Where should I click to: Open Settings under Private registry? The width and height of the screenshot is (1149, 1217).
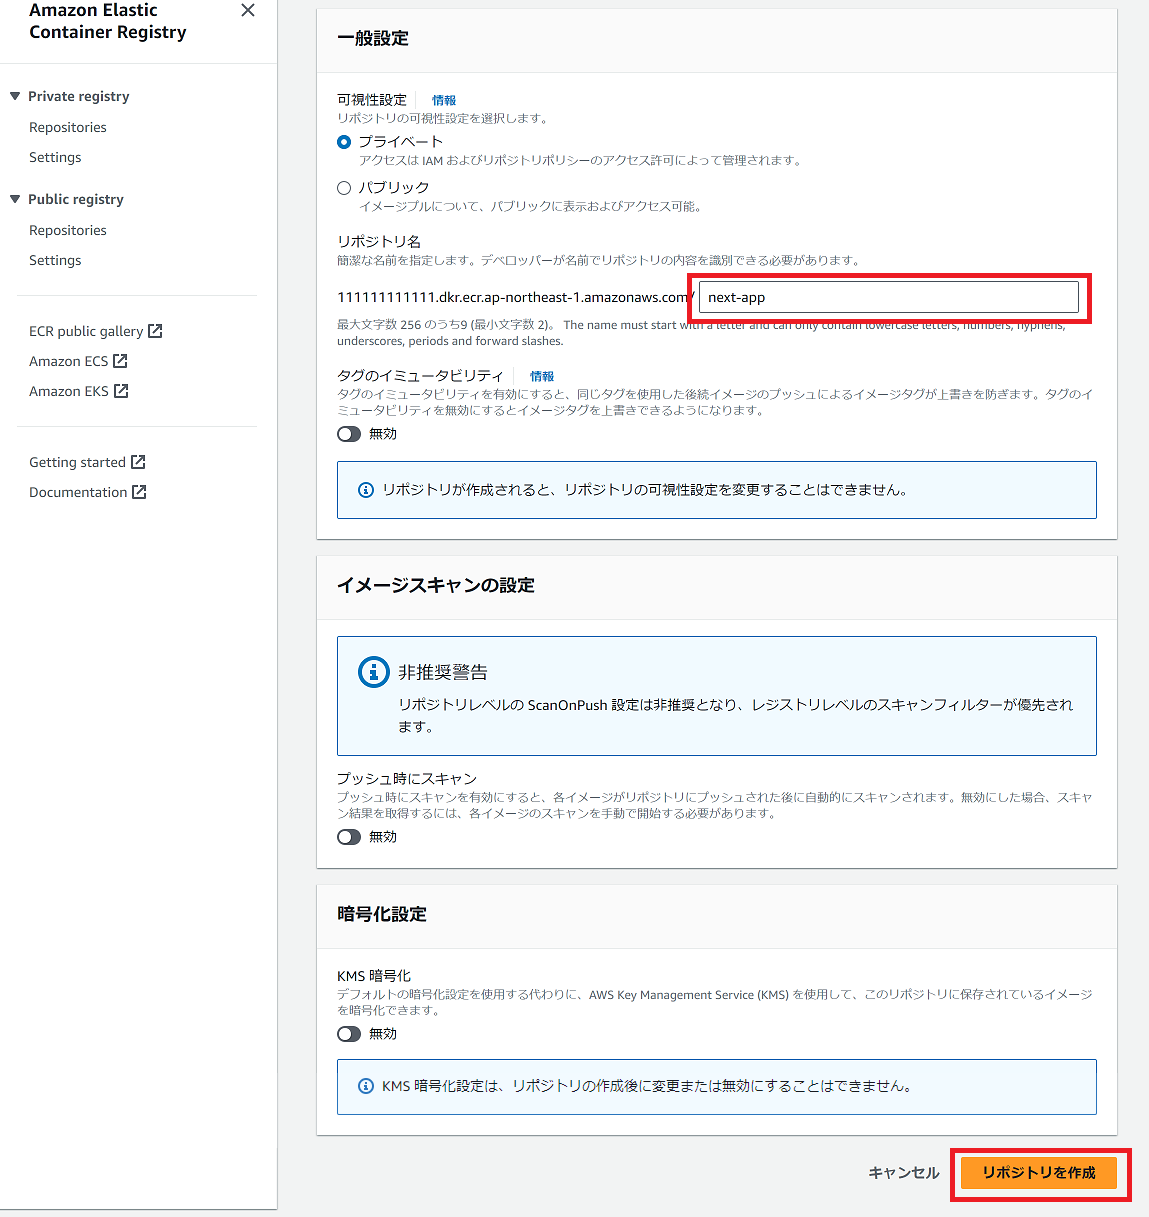(55, 157)
